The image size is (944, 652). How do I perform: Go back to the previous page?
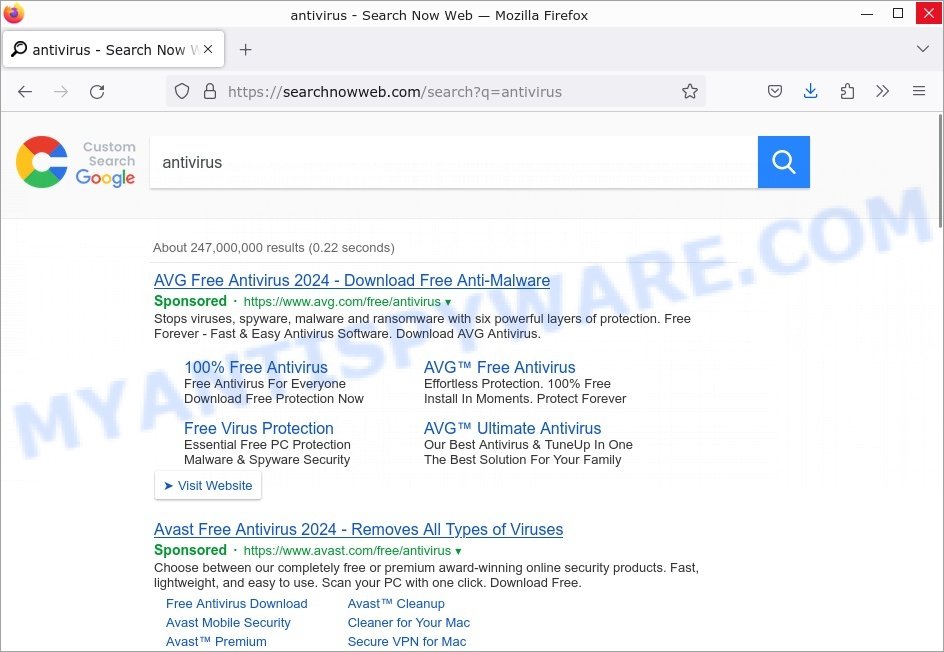[25, 92]
